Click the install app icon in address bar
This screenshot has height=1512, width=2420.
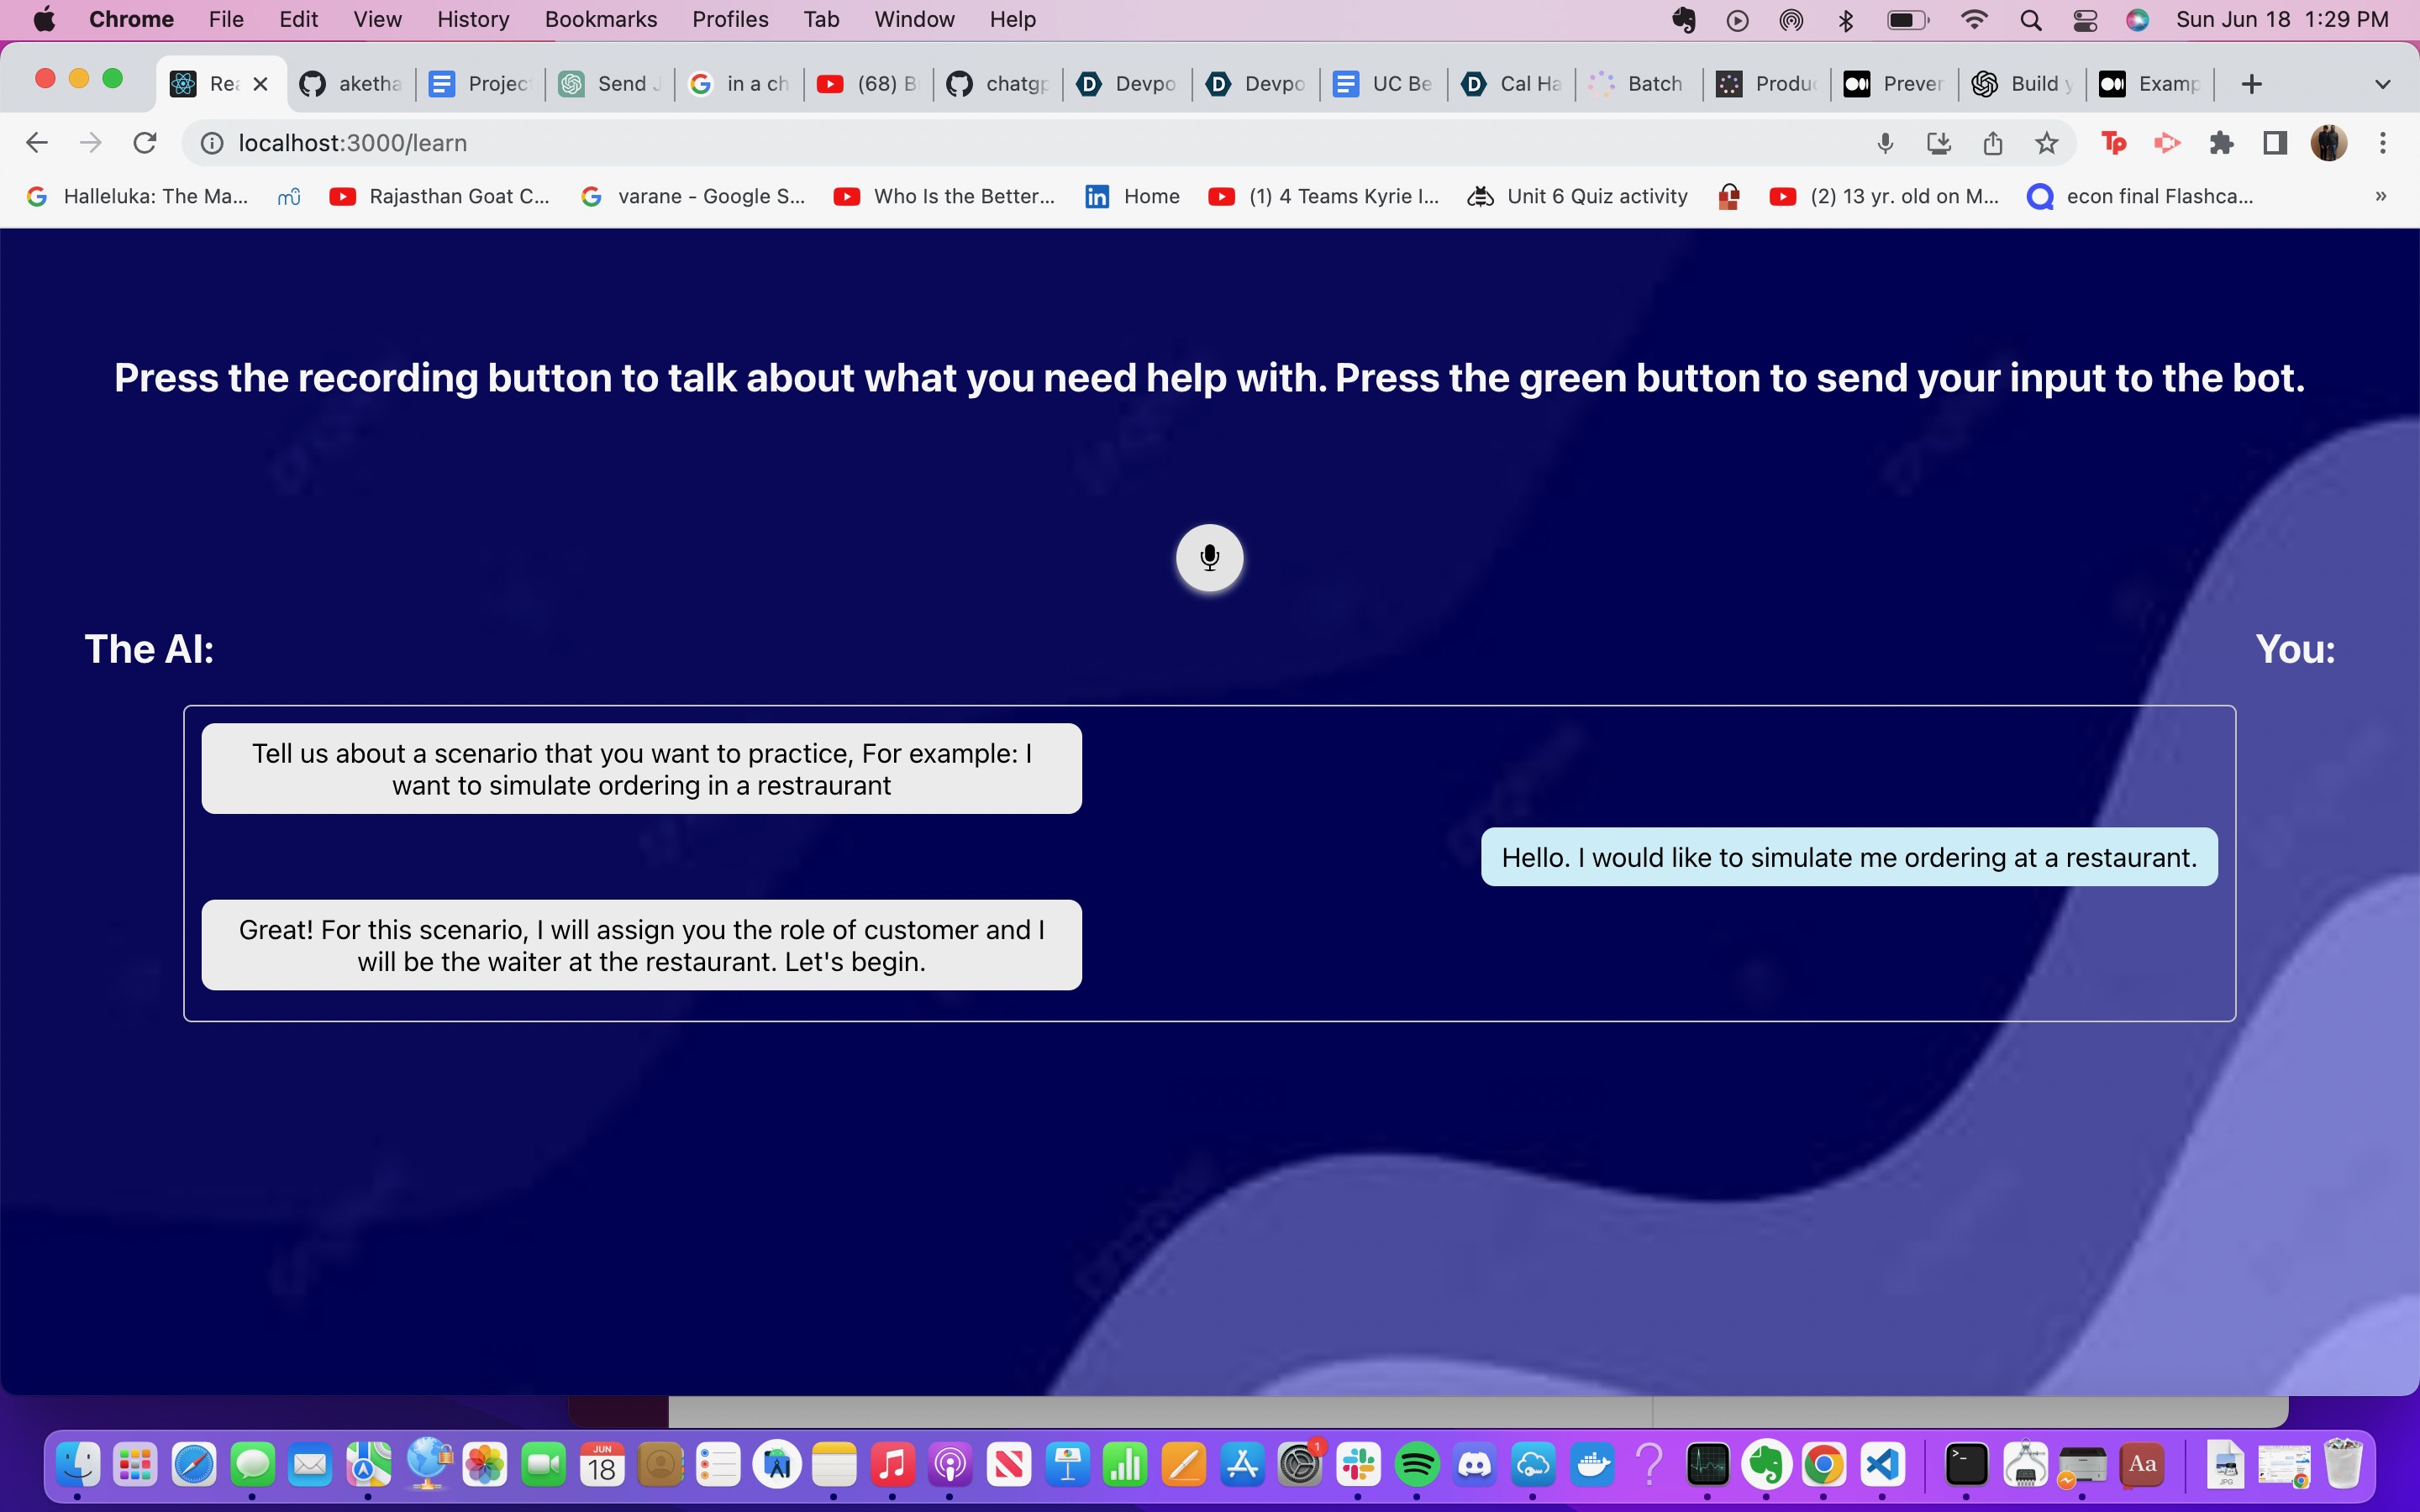click(x=1938, y=143)
